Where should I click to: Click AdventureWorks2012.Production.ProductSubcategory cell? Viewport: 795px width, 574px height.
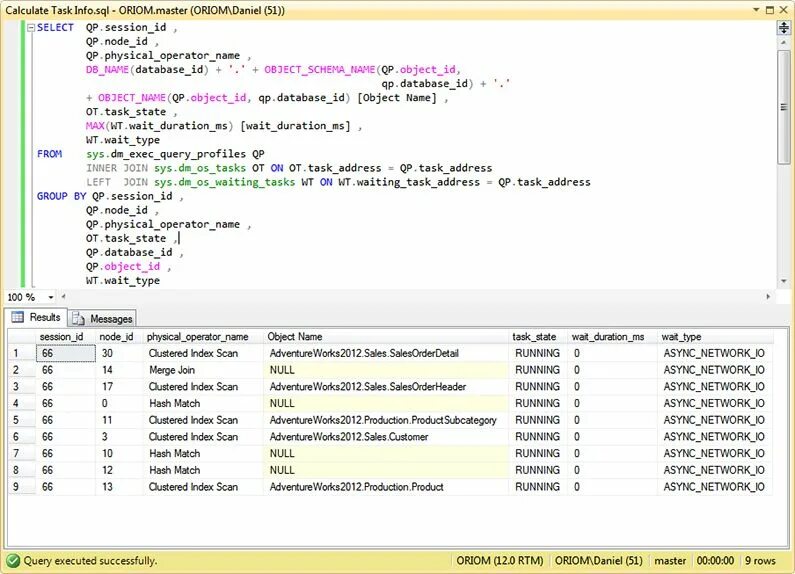tap(386, 420)
